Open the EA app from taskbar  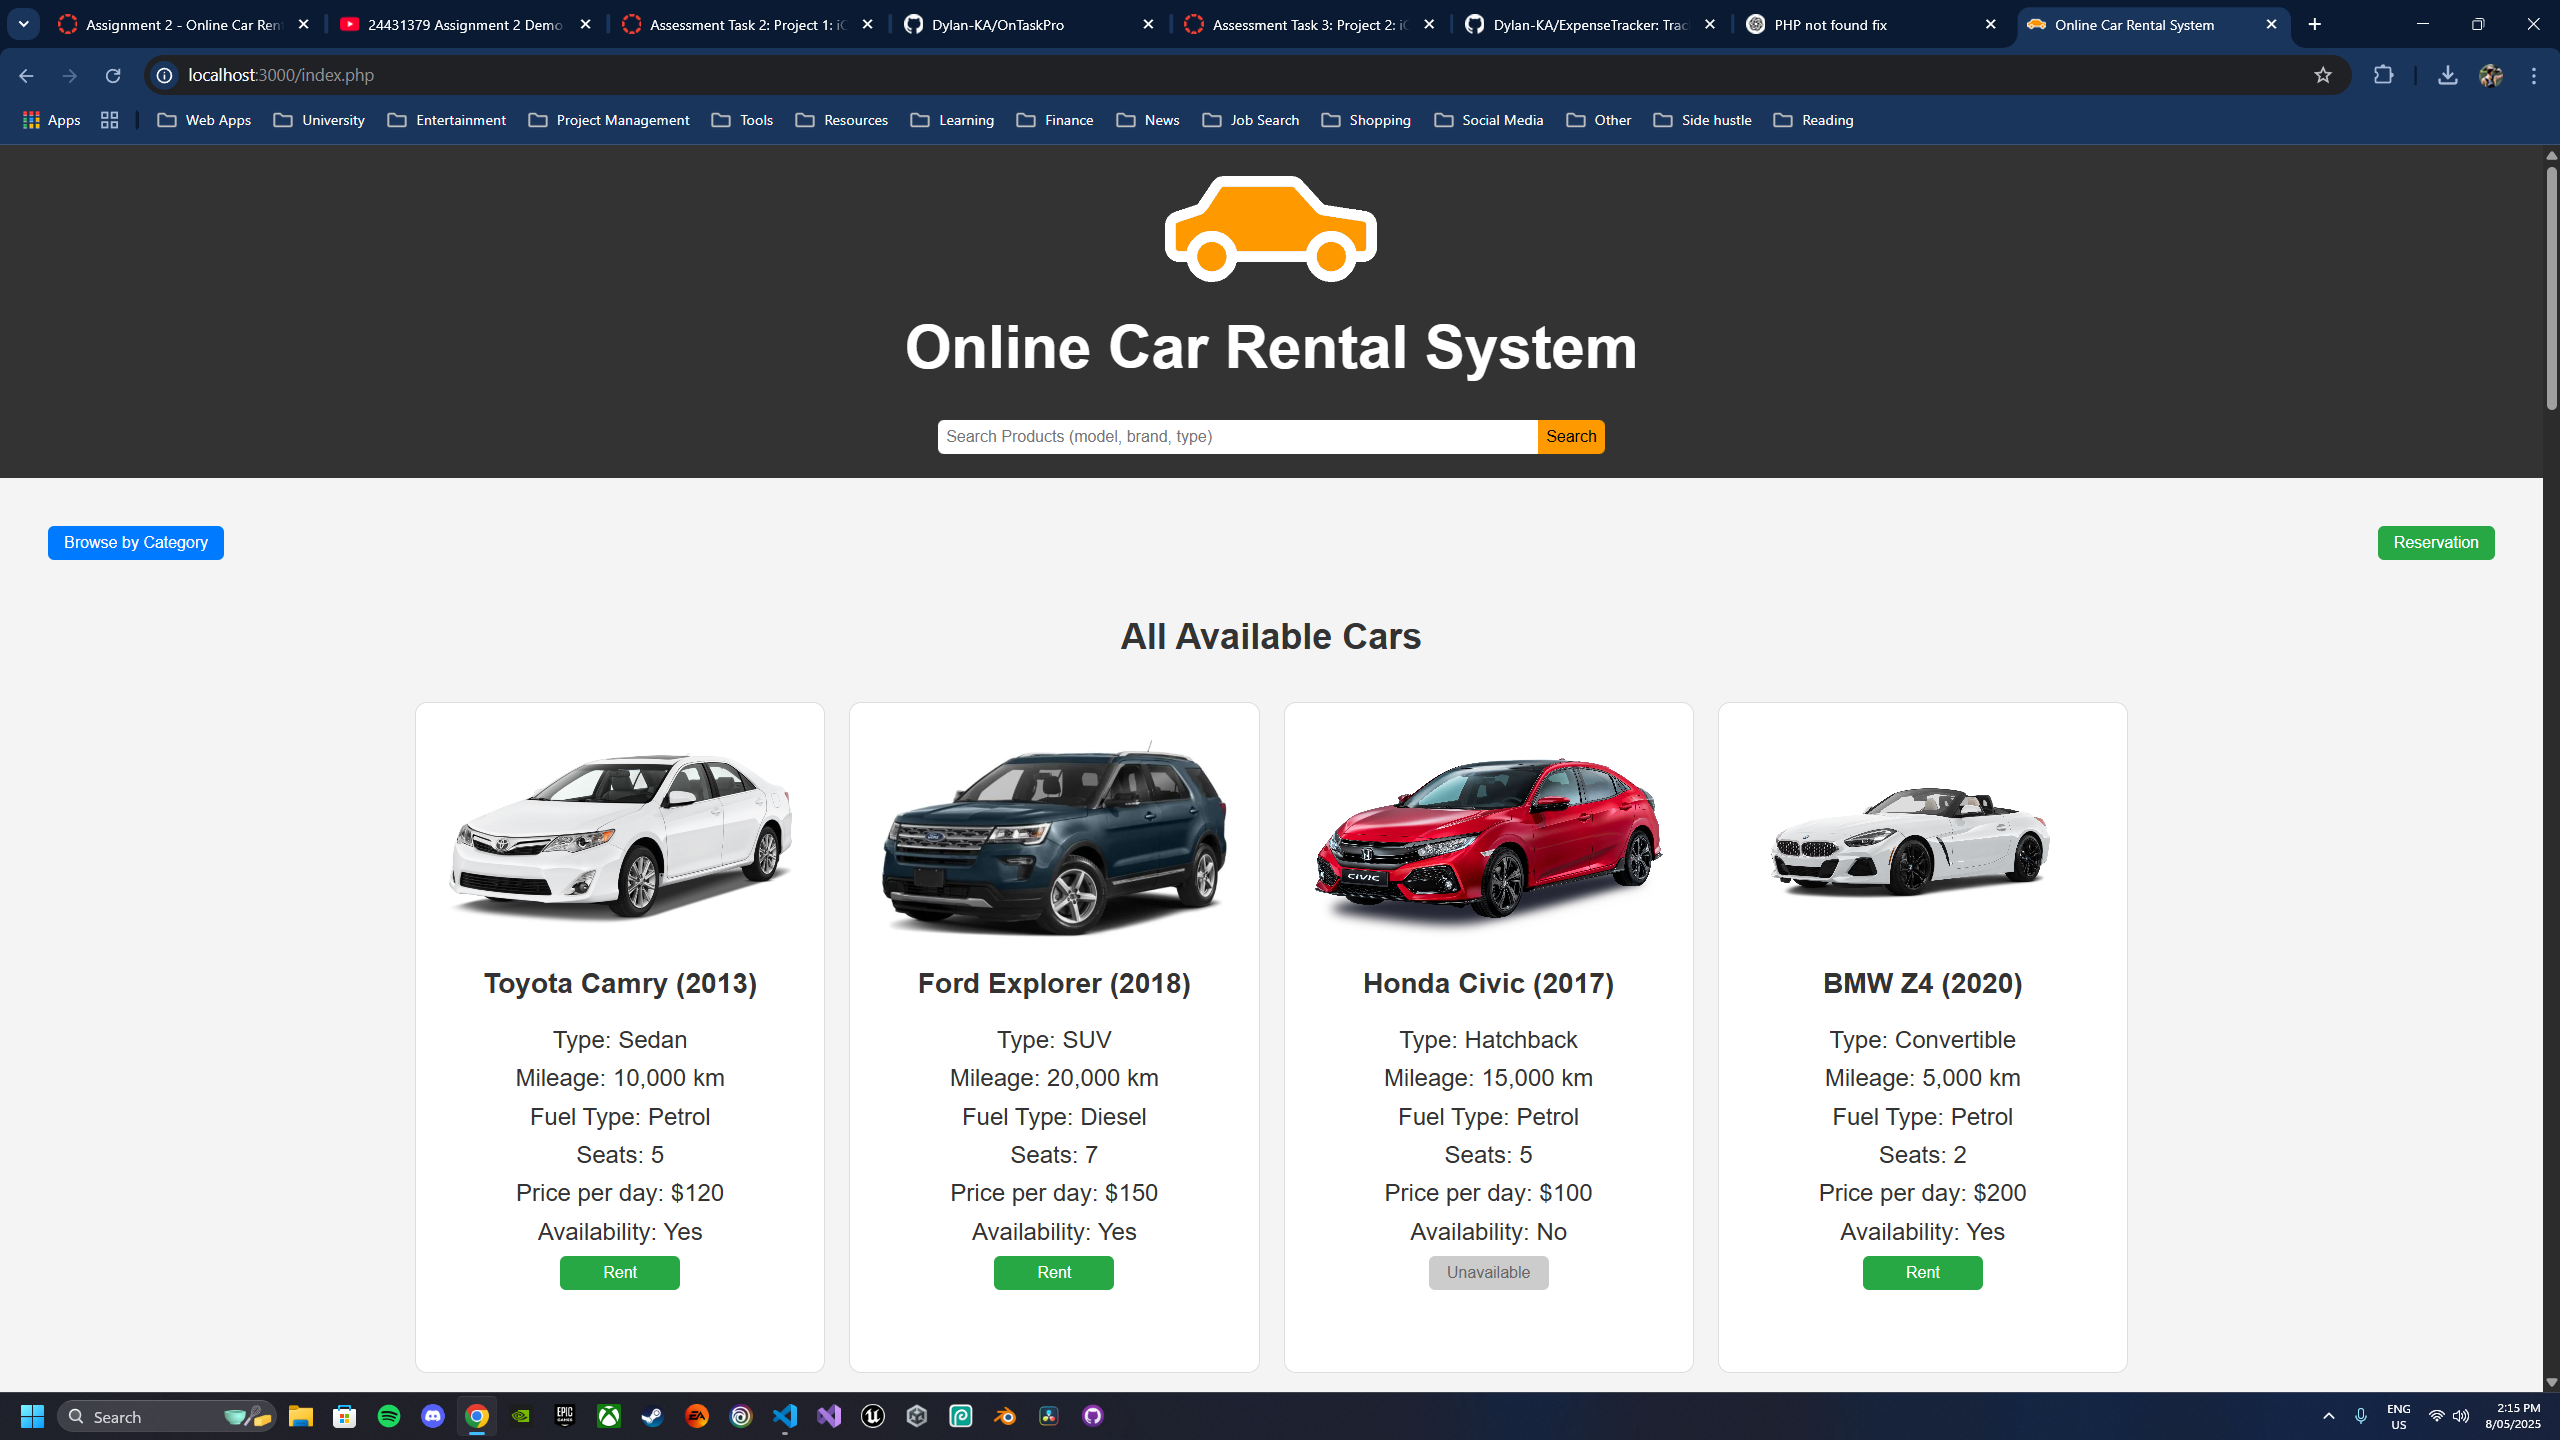697,1416
